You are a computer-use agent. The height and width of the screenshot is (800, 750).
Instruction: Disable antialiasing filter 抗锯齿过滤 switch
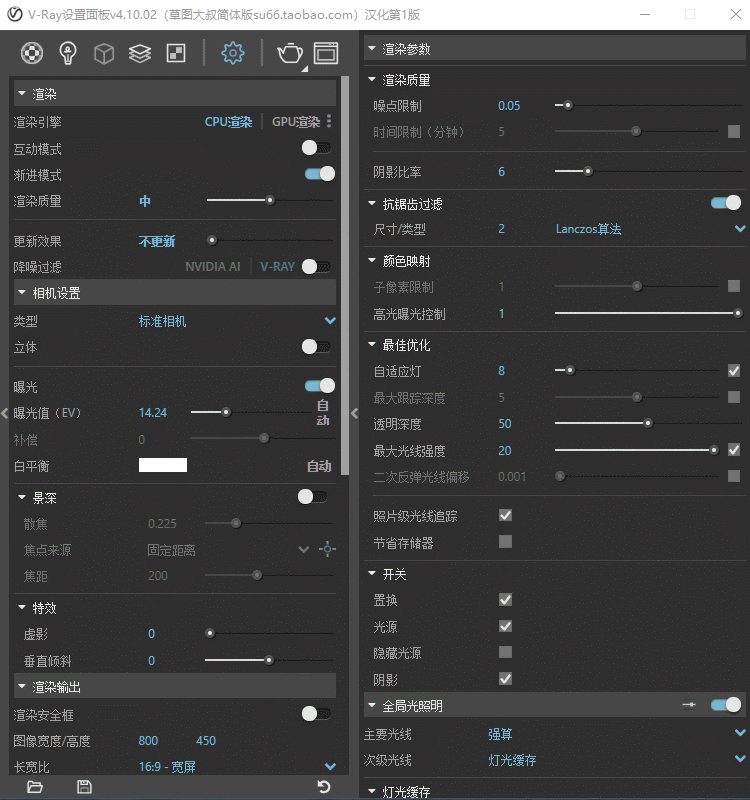(x=726, y=203)
